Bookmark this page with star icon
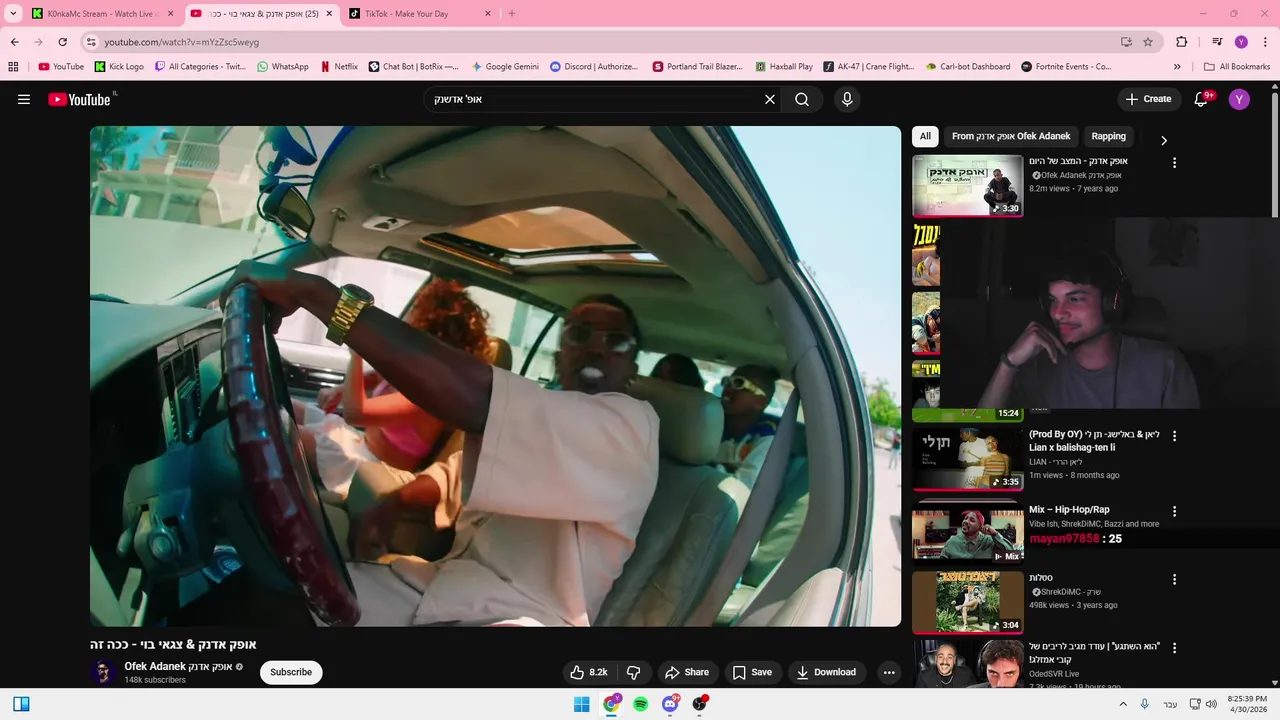1280x720 pixels. coord(1148,42)
